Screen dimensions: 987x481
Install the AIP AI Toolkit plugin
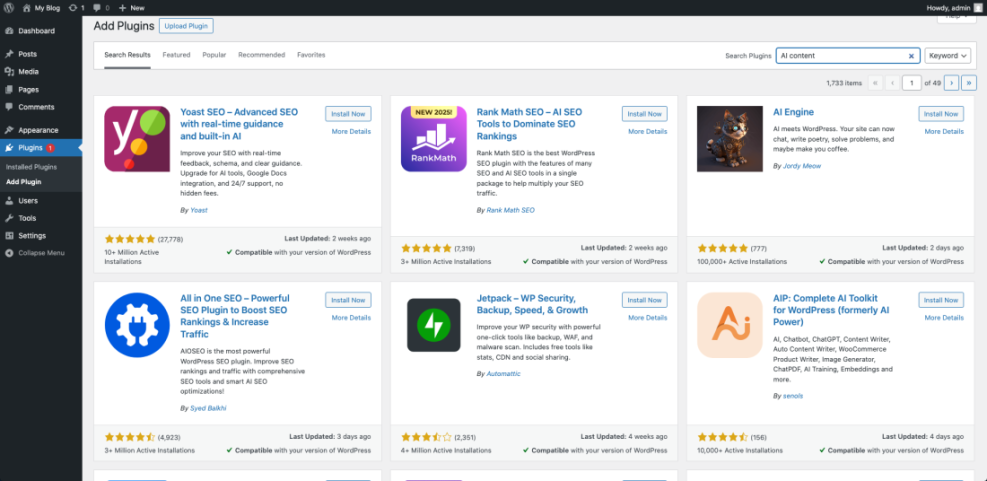[x=941, y=300]
